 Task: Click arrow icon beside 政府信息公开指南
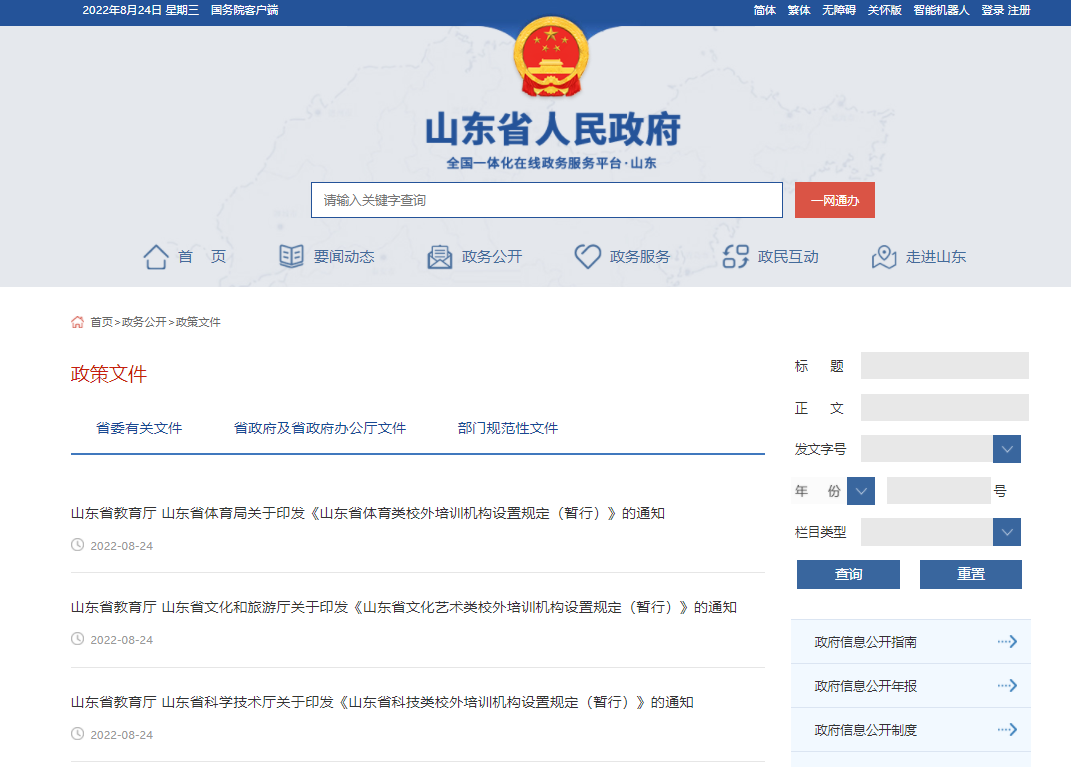(x=1007, y=641)
